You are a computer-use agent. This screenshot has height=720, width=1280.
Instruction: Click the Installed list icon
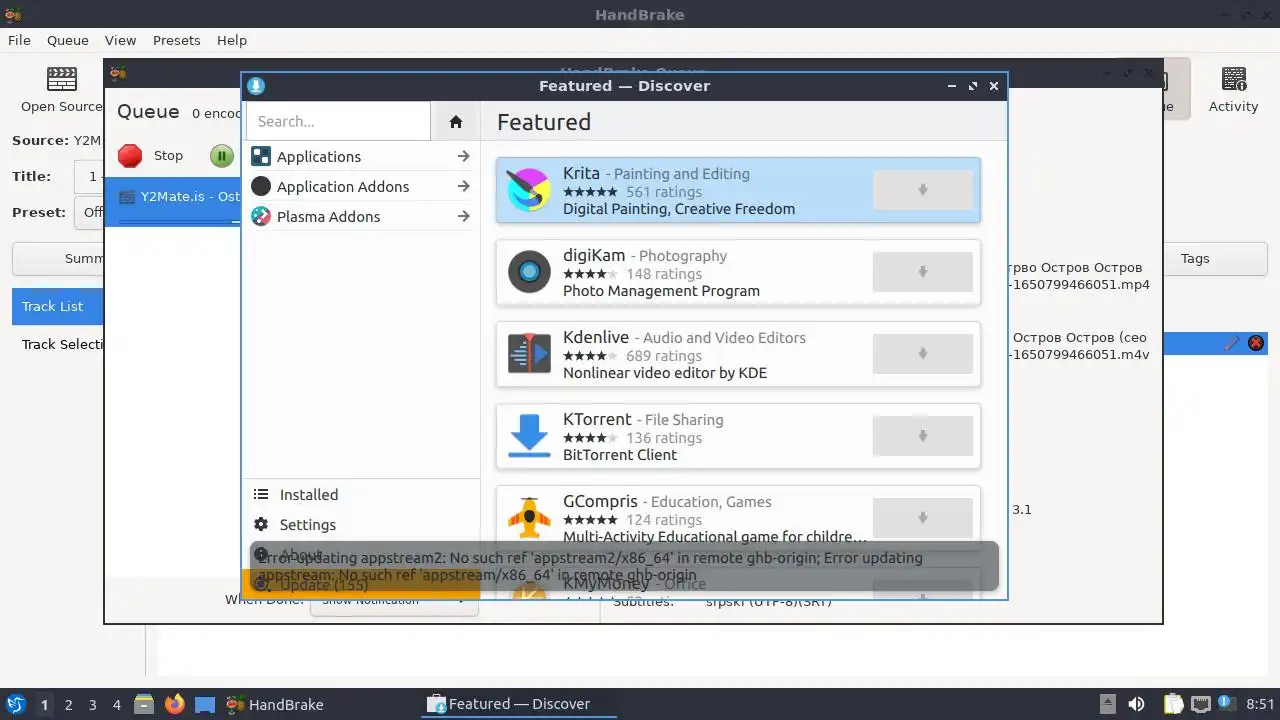click(x=261, y=494)
